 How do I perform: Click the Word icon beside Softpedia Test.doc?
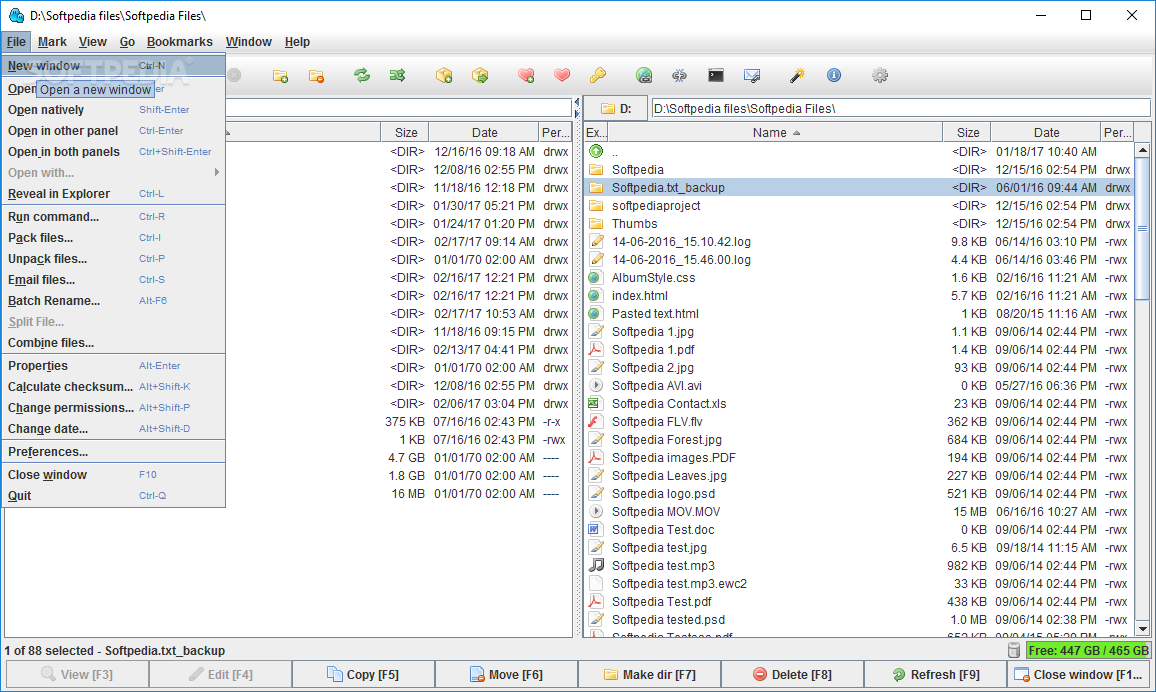point(596,529)
